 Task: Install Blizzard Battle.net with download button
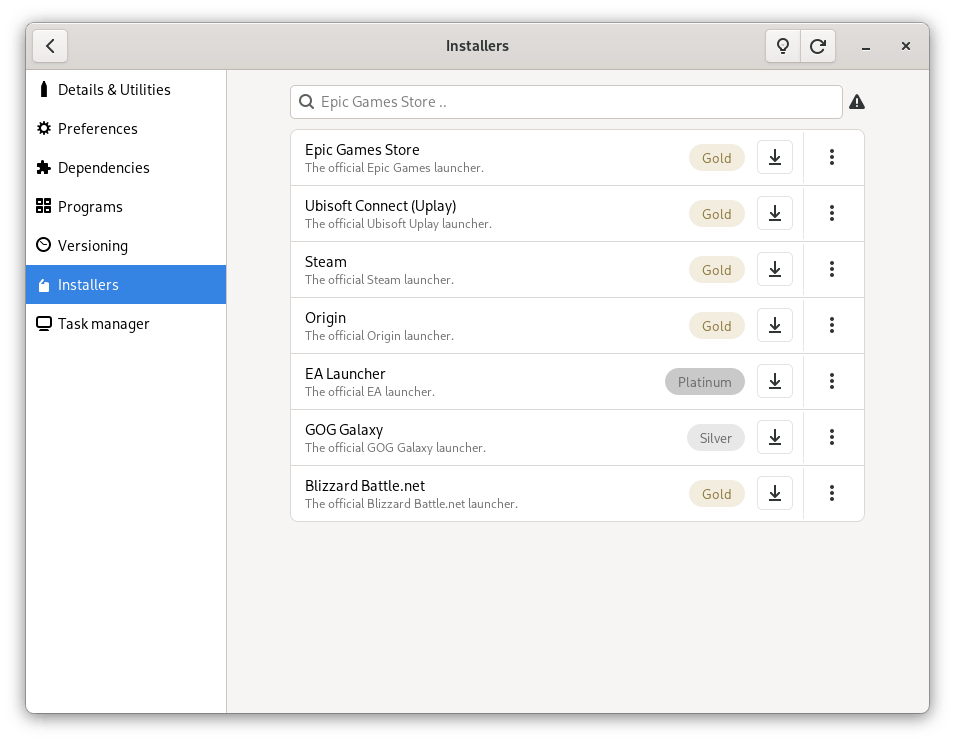(775, 493)
